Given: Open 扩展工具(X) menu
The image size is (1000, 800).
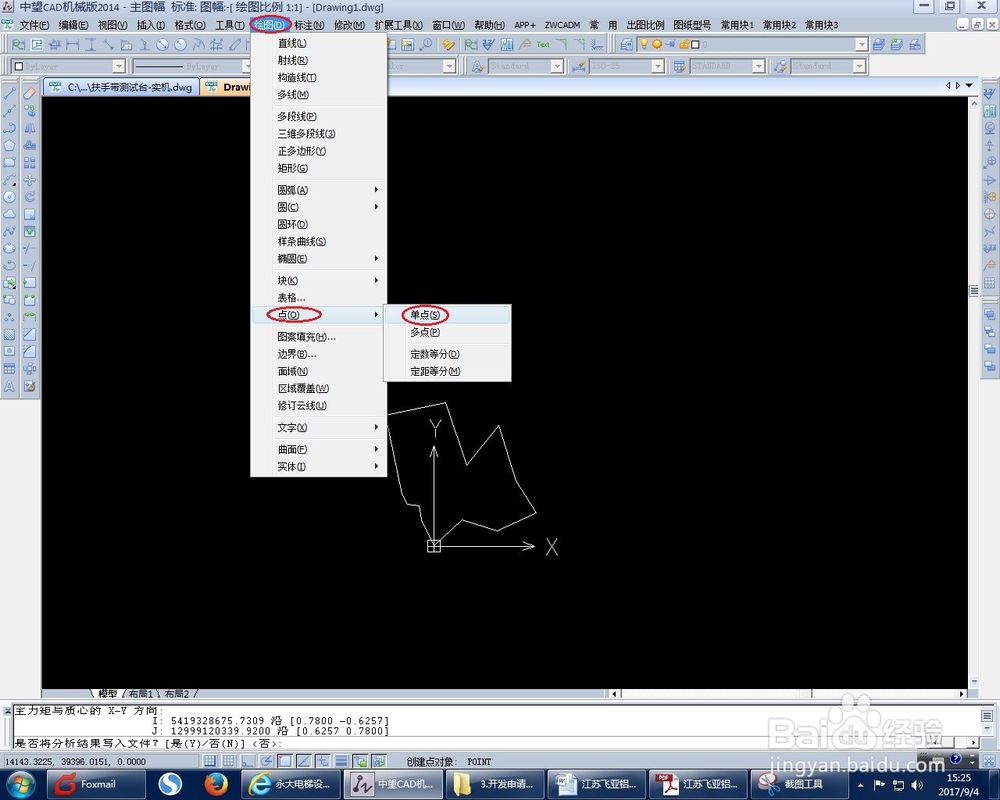Looking at the screenshot, I should pos(399,25).
